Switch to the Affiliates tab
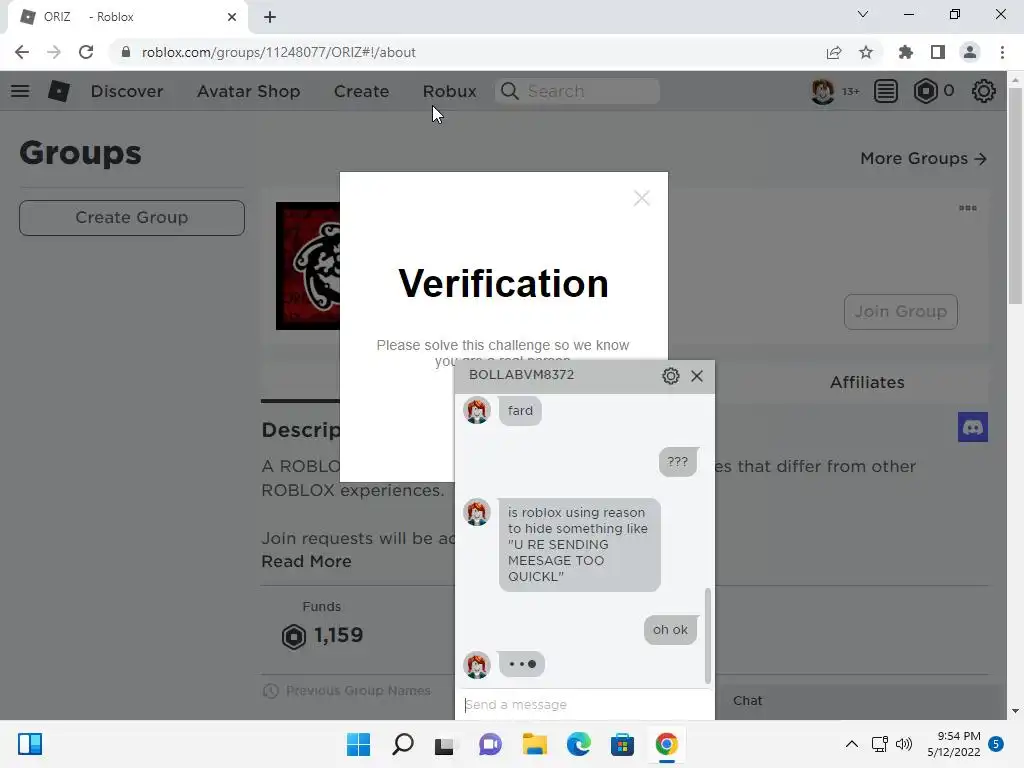Screen dimensions: 1024x768 tap(867, 383)
